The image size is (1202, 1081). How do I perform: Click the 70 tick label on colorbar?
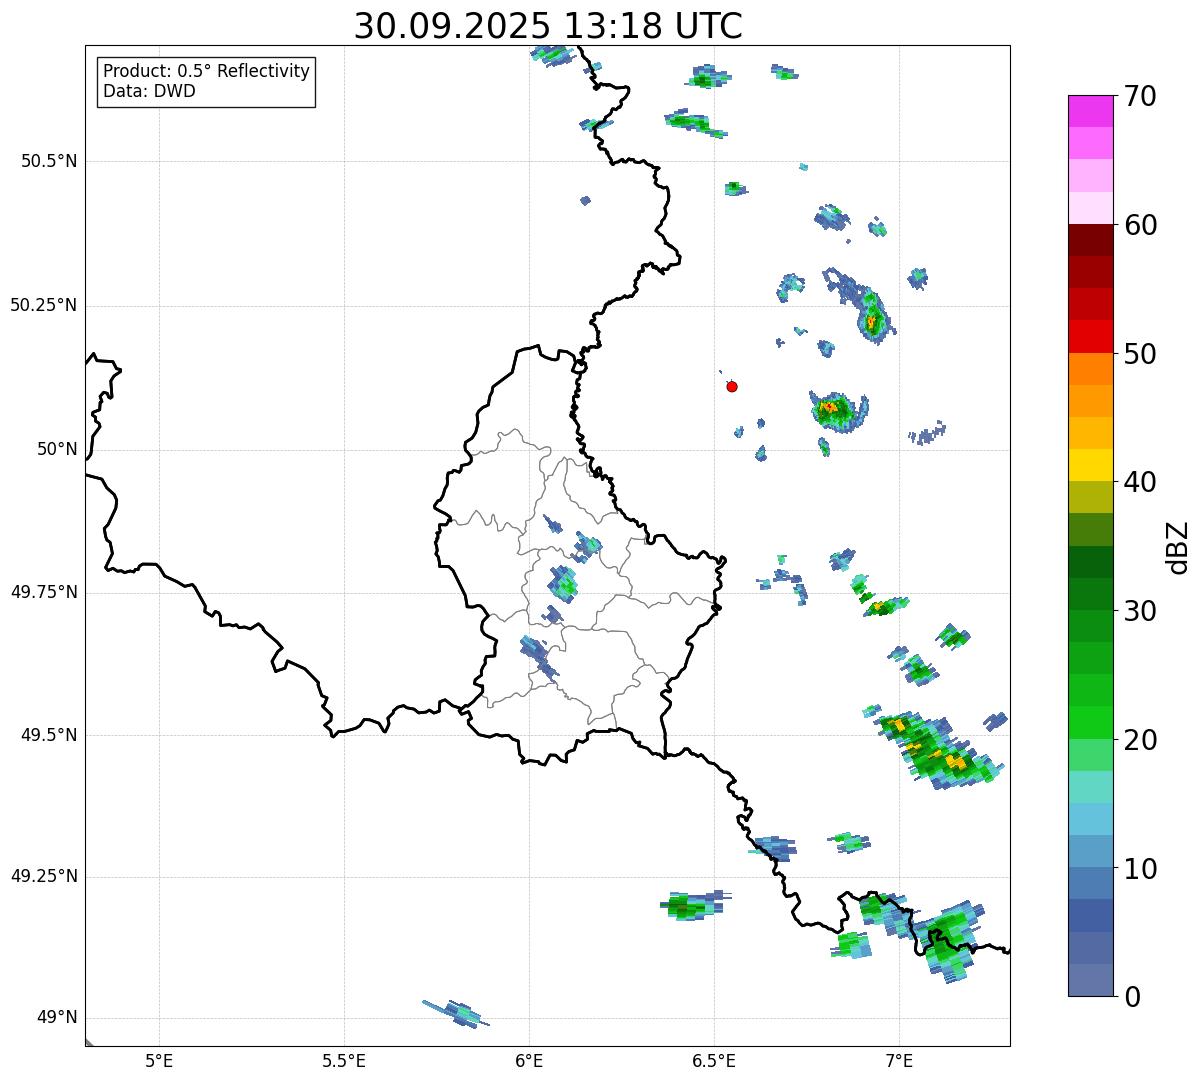point(1140,97)
